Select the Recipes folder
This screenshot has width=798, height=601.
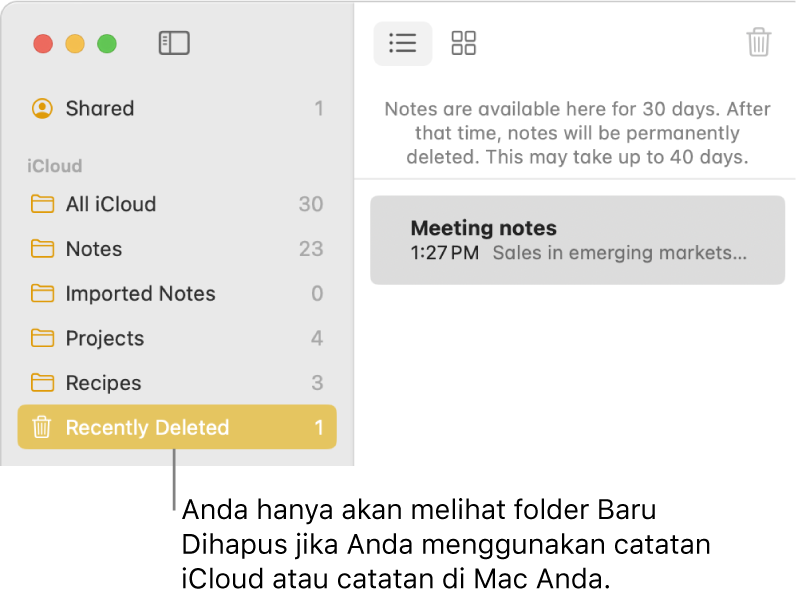pos(177,383)
